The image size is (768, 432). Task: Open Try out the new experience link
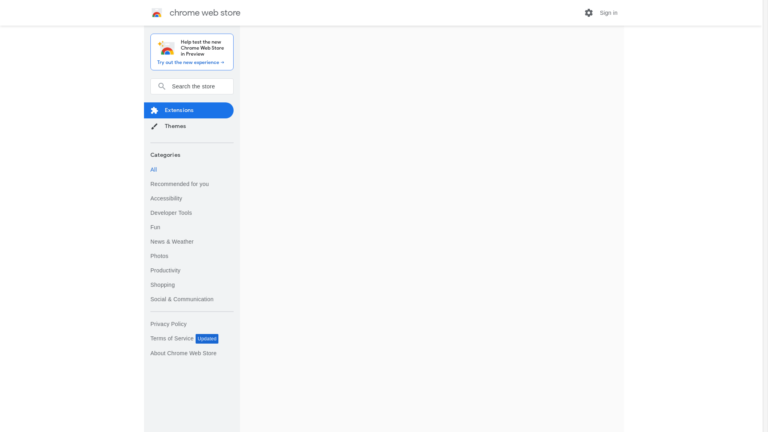point(190,62)
